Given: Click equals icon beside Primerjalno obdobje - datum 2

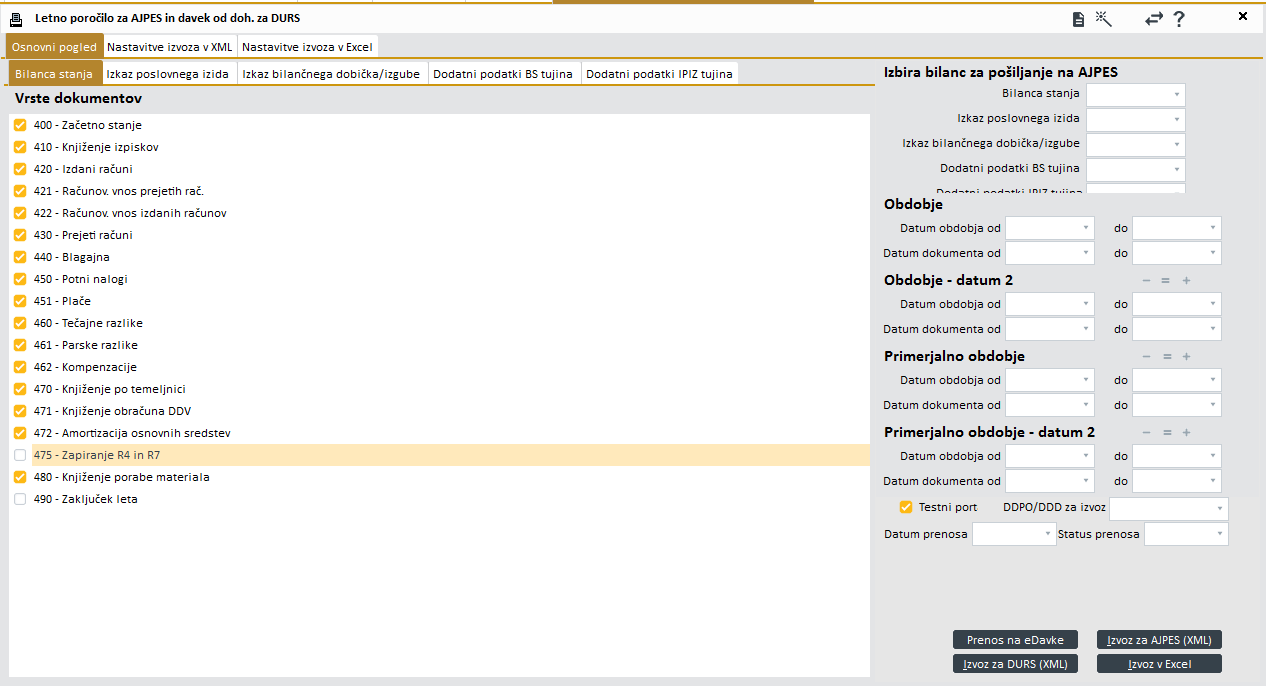Looking at the screenshot, I should coord(1165,433).
